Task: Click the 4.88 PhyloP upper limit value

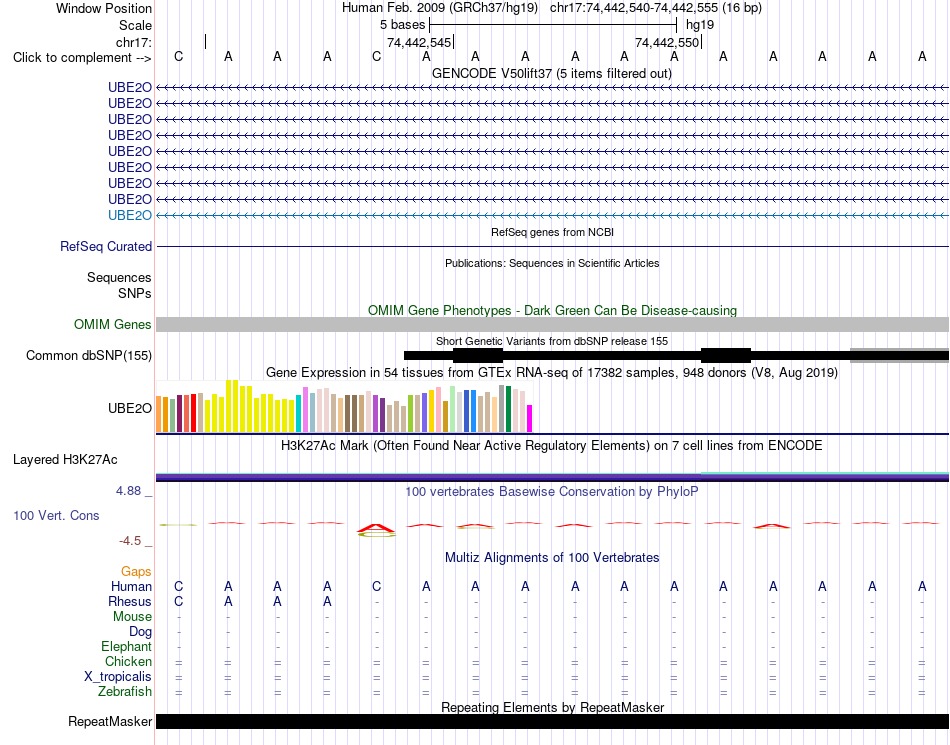Action: 128,491
